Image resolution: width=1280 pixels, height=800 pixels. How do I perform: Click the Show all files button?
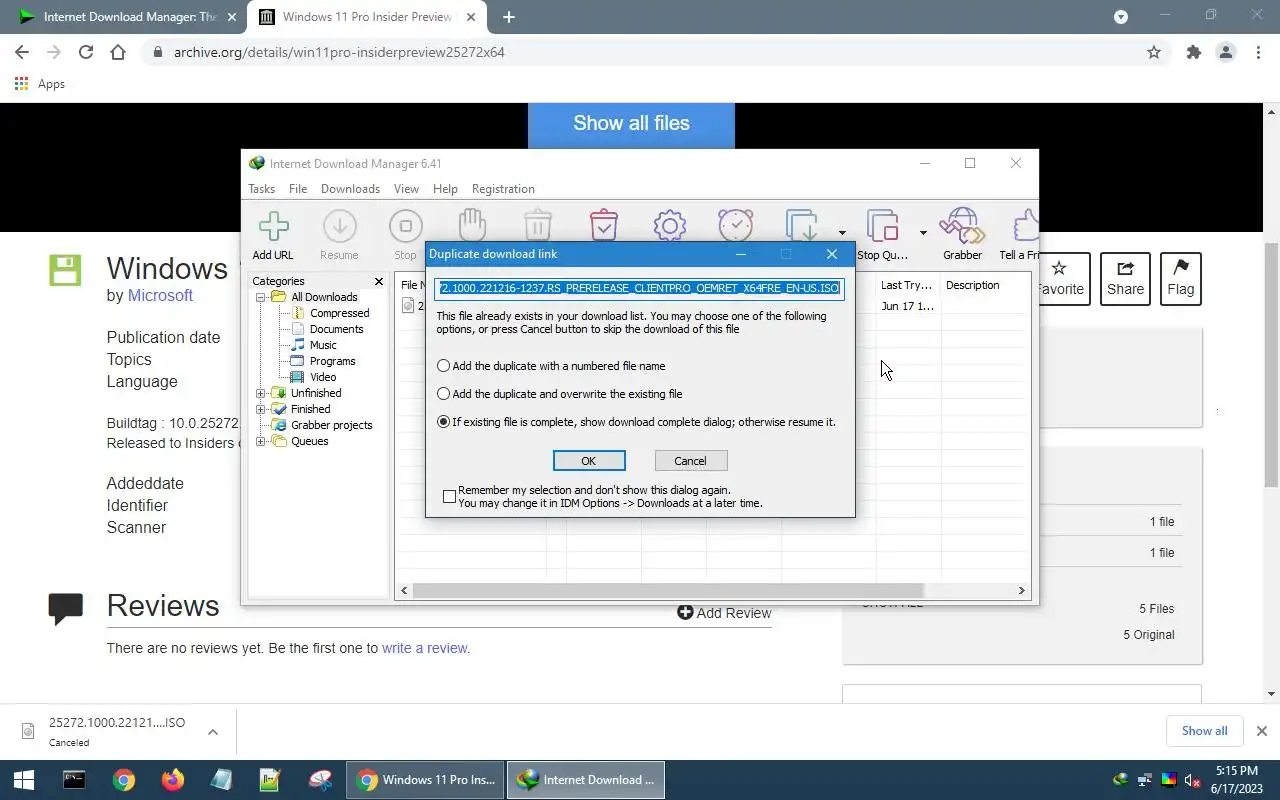tap(631, 123)
